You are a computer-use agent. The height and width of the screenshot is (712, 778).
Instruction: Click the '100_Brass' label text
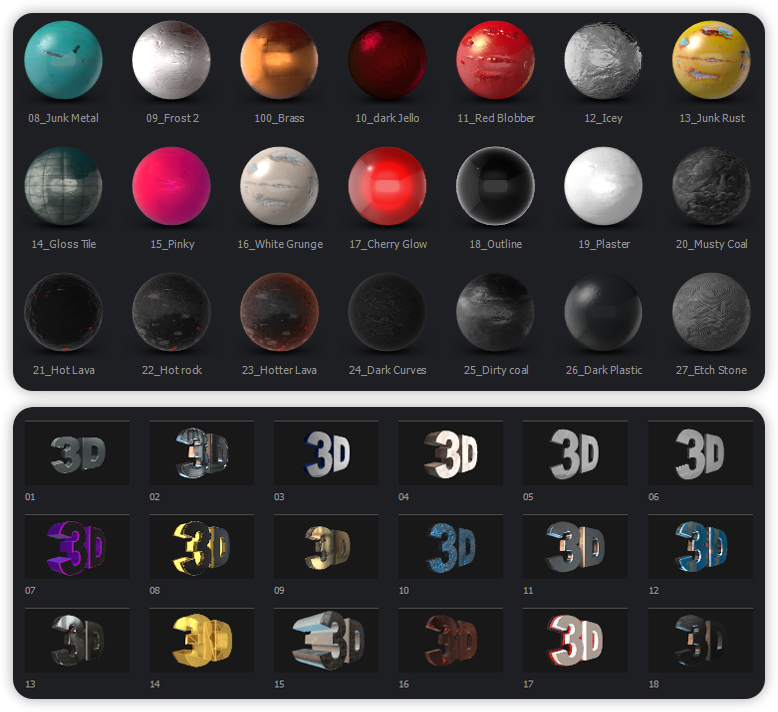[x=279, y=118]
